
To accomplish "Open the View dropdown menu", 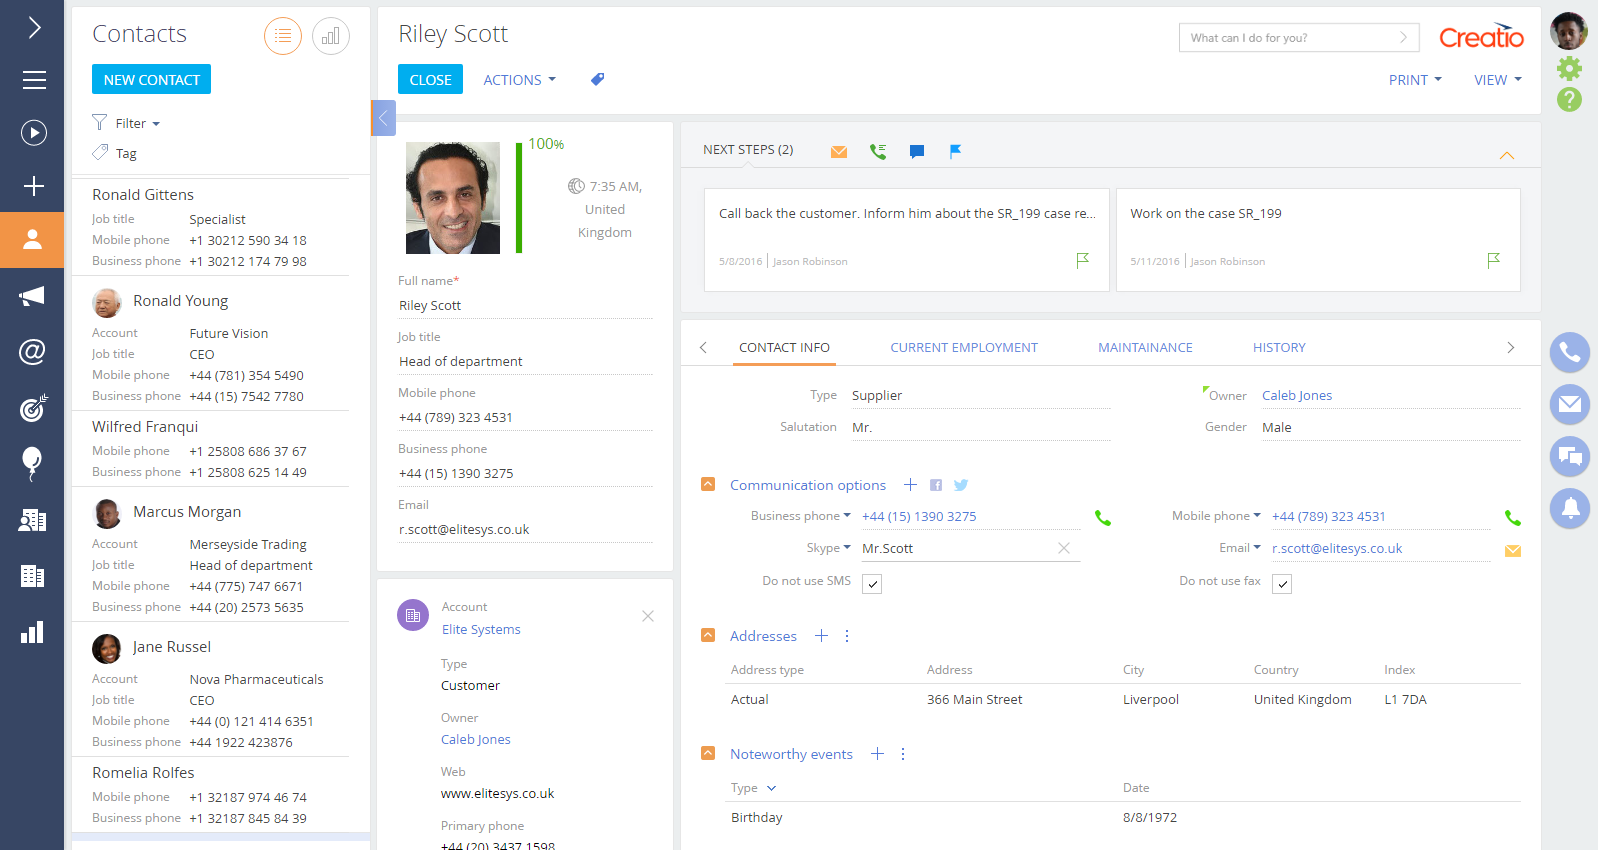I will coord(1497,80).
